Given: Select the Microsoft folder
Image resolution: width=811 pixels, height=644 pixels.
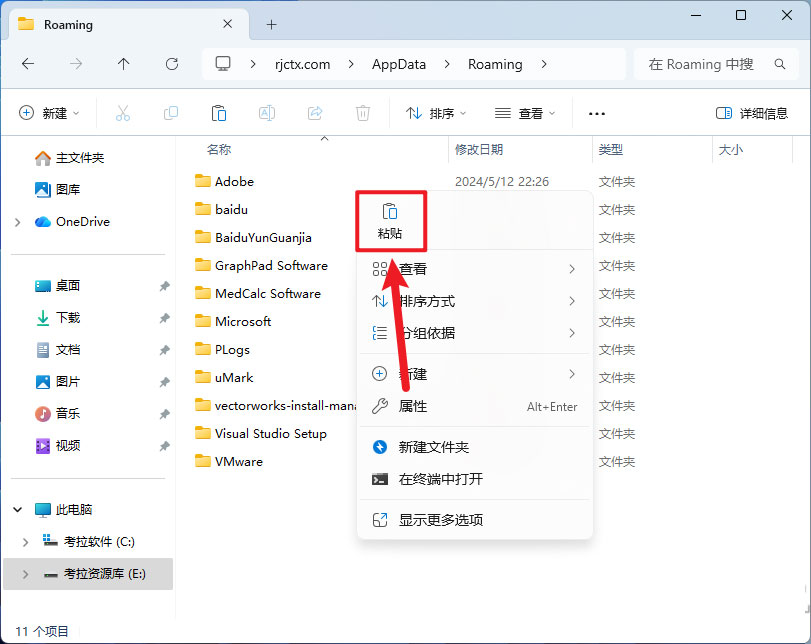Looking at the screenshot, I should (x=233, y=321).
